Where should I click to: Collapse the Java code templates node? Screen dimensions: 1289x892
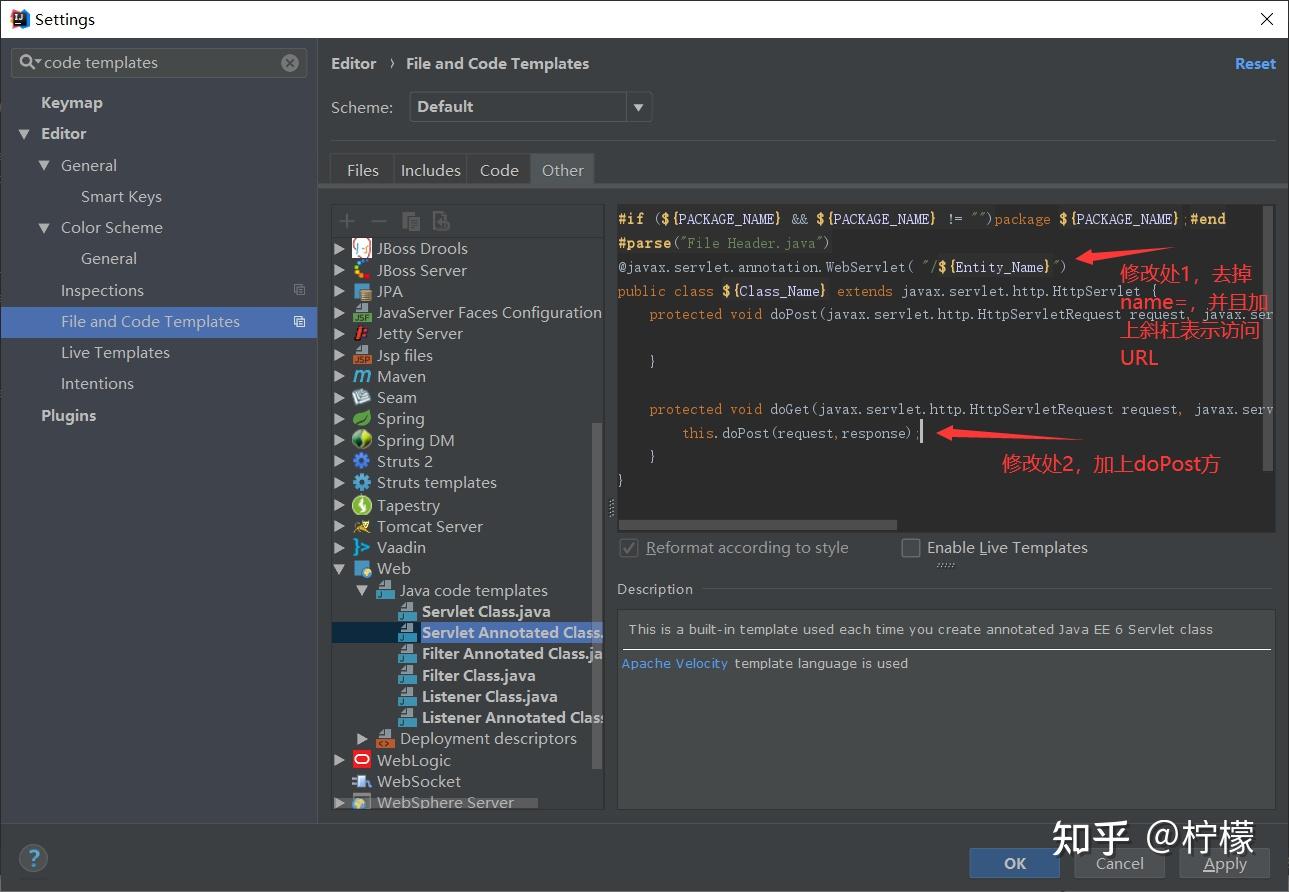pyautogui.click(x=363, y=591)
